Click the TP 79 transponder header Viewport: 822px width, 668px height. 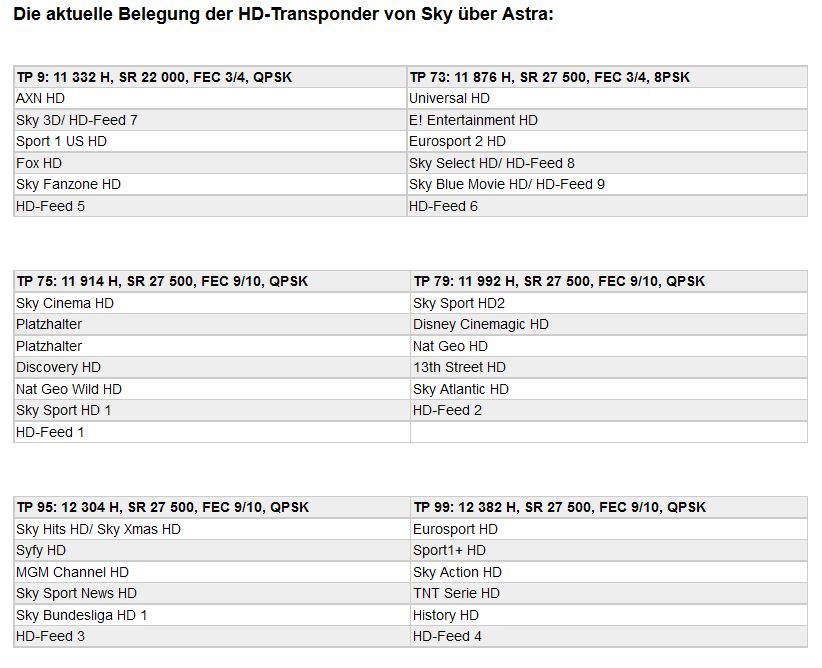tap(609, 282)
